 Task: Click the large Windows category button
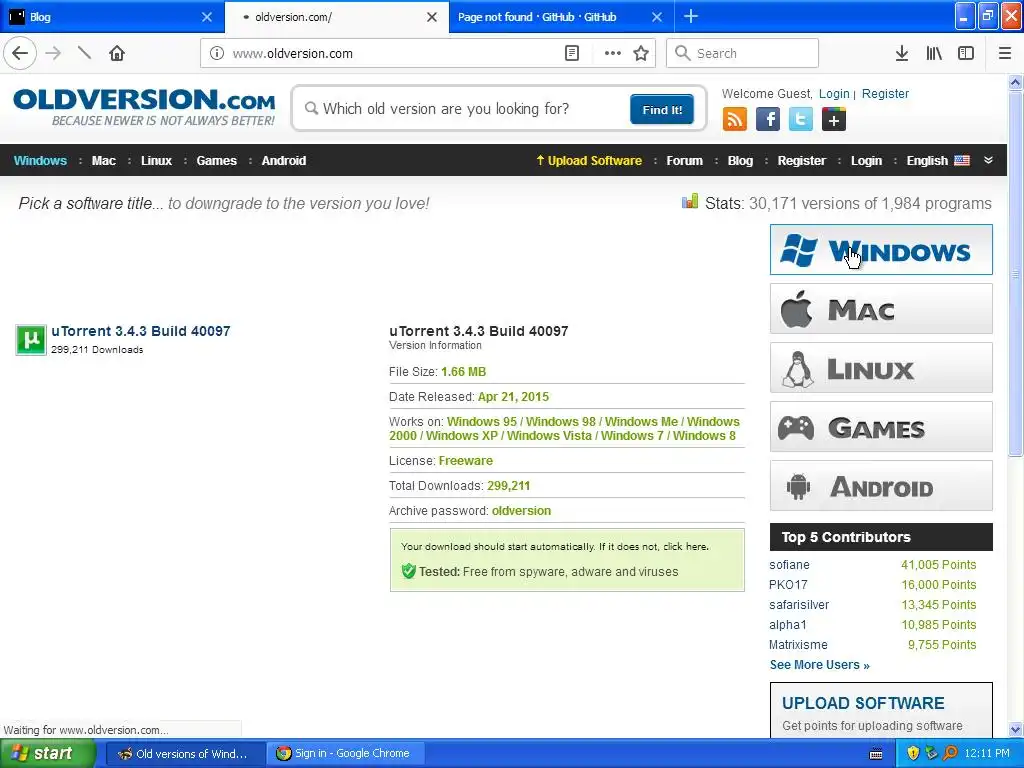881,249
